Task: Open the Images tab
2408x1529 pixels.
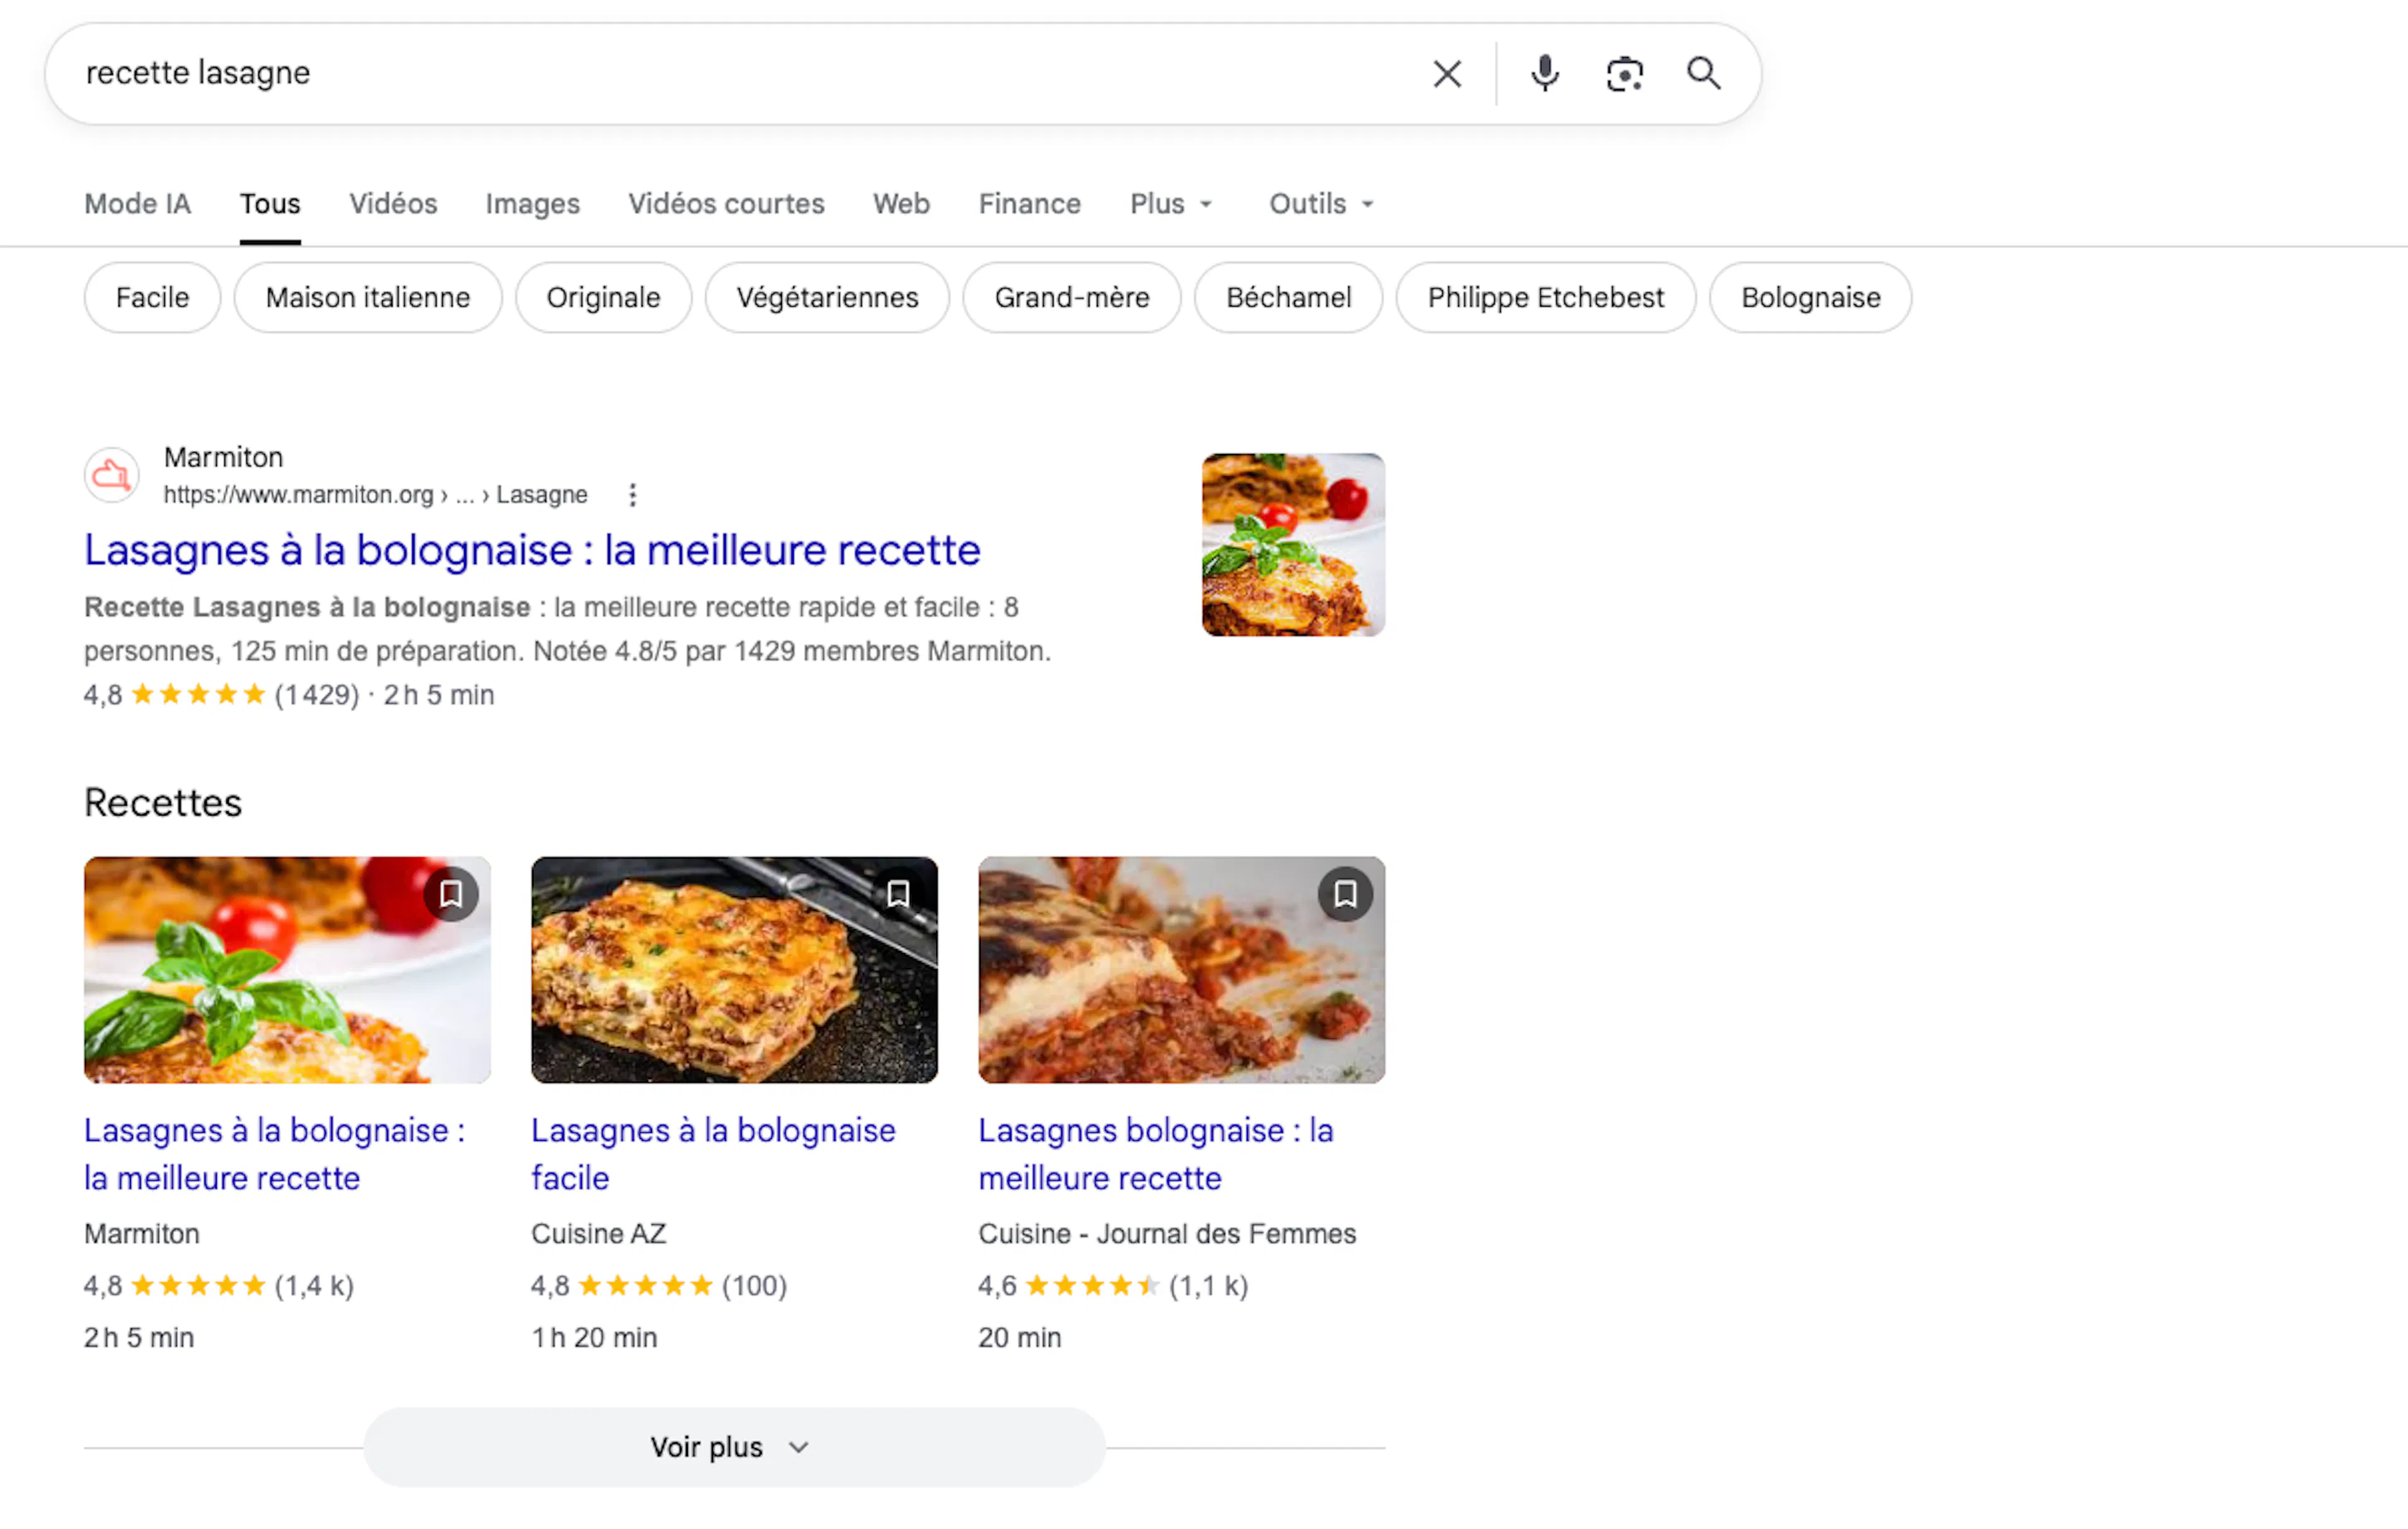Action: click(x=532, y=204)
